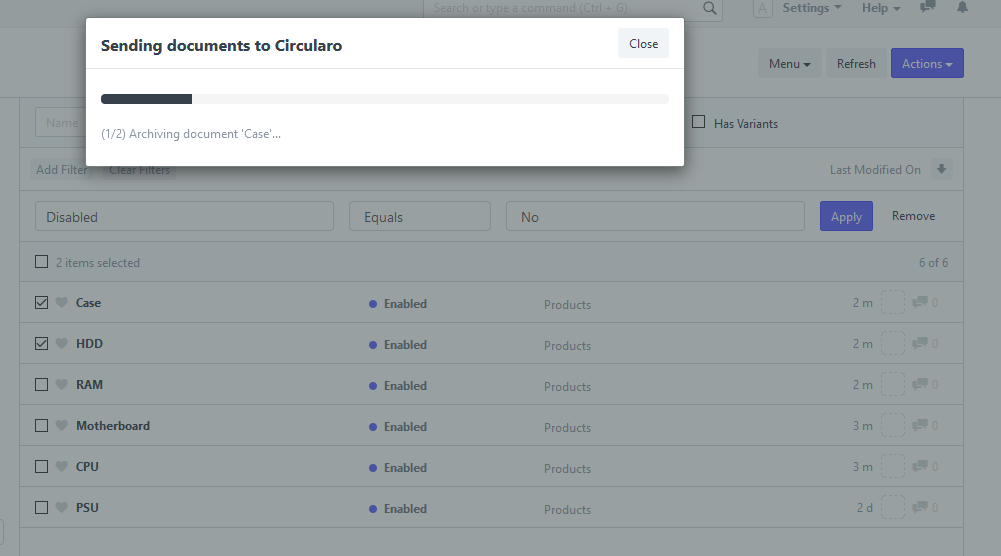The height and width of the screenshot is (556, 1001).
Task: Open the Settings dropdown
Action: 812,8
